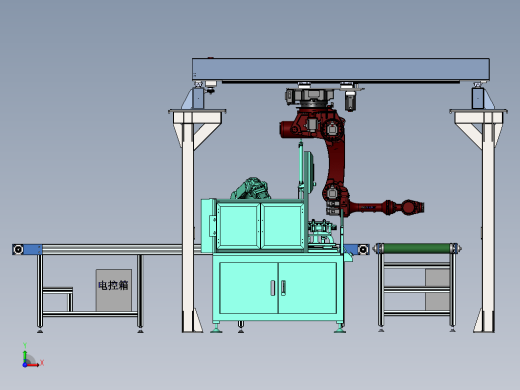Viewport: 520px width, 390px height.
Task: Select the gray box labeled 电控箱
Action: [x=114, y=290]
